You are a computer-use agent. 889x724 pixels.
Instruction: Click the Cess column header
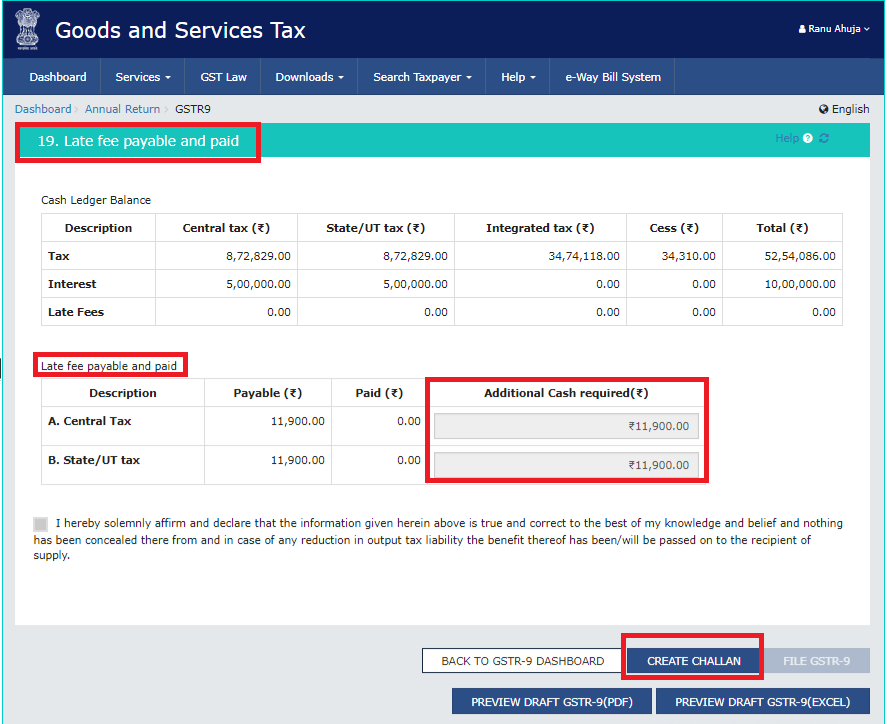674,228
